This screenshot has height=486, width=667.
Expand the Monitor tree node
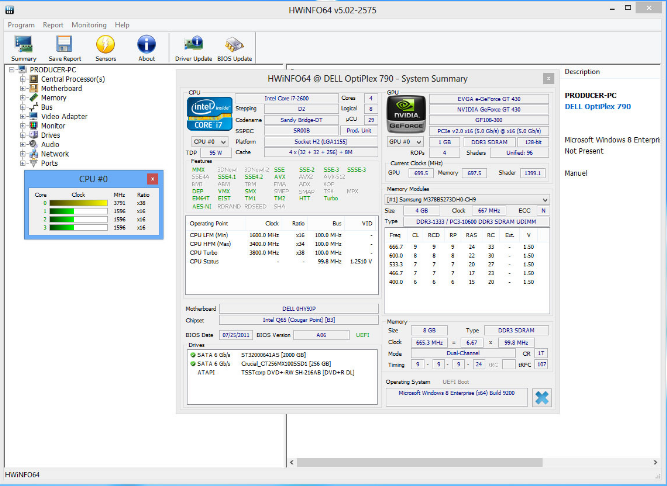pos(22,126)
